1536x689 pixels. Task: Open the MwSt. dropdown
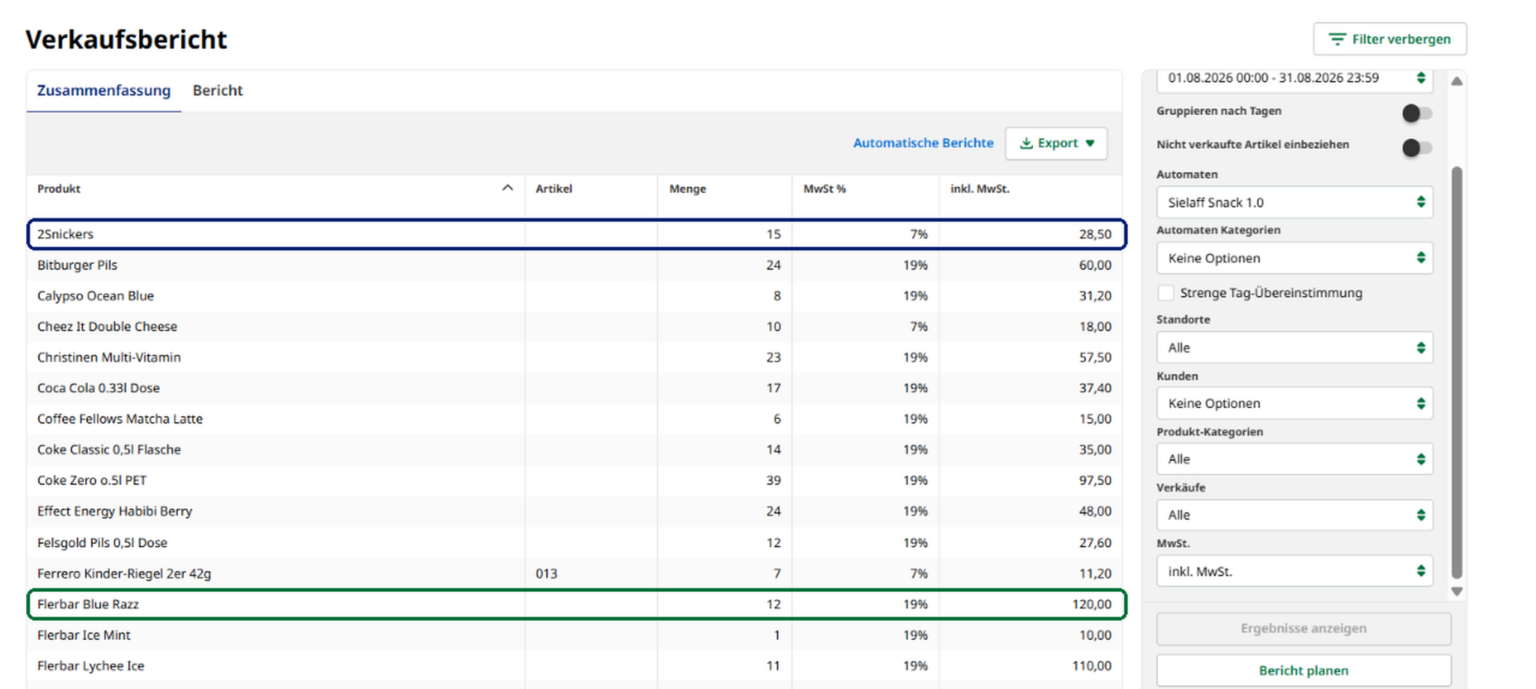click(1295, 571)
